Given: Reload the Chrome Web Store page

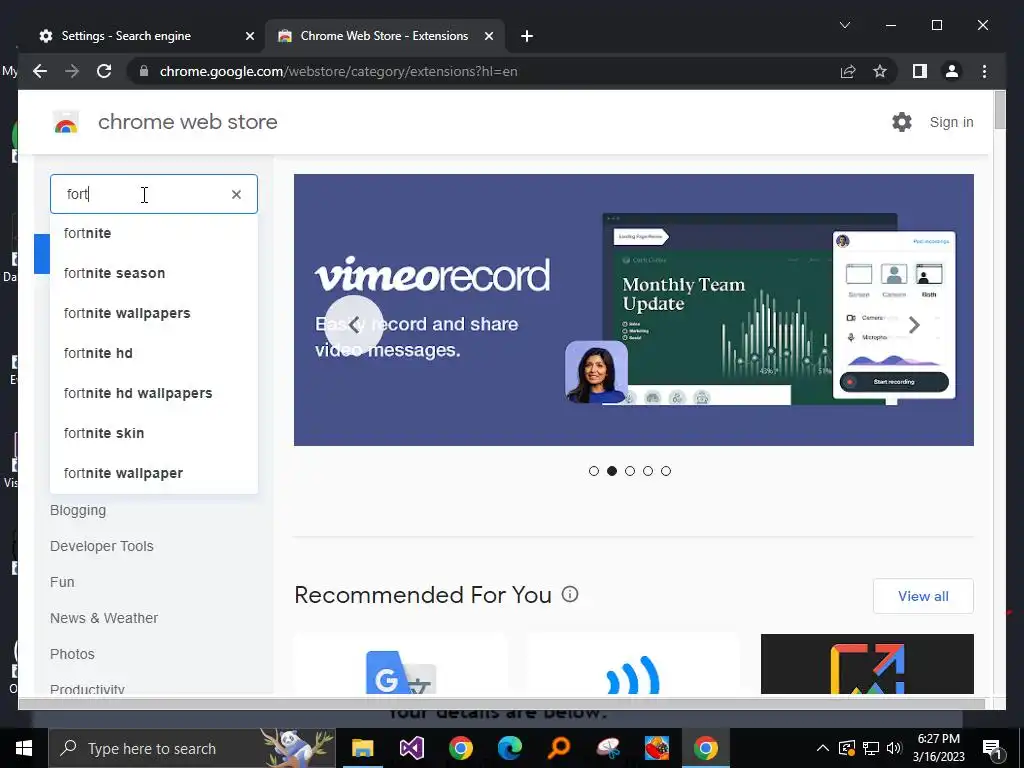Looking at the screenshot, I should (104, 71).
